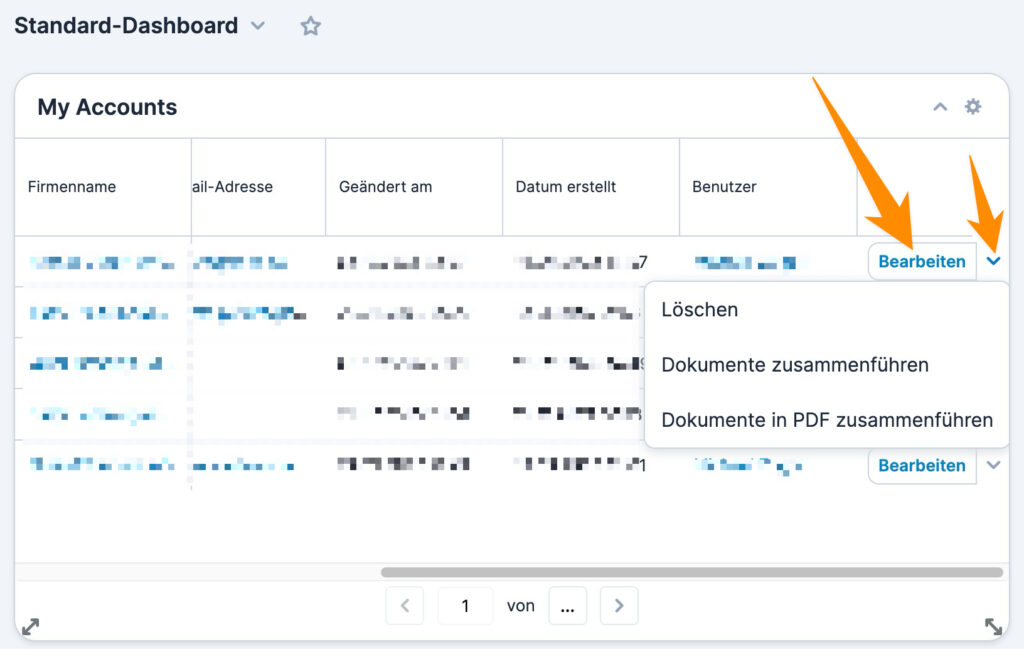Select Dokumente in PDF zusammenführen
Screen dimensions: 1024x649
[x=827, y=420]
